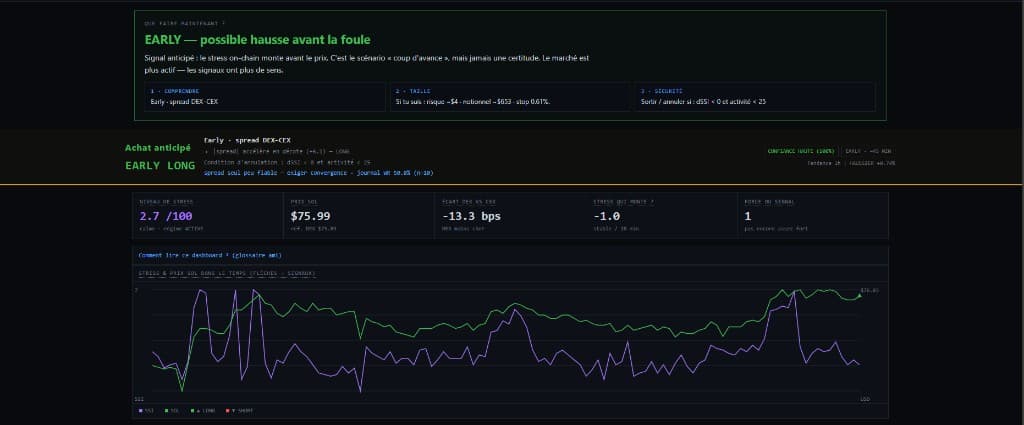The height and width of the screenshot is (425, 1024).
Task: Click the green LONG arrow marker on chart
Action: (x=859, y=296)
